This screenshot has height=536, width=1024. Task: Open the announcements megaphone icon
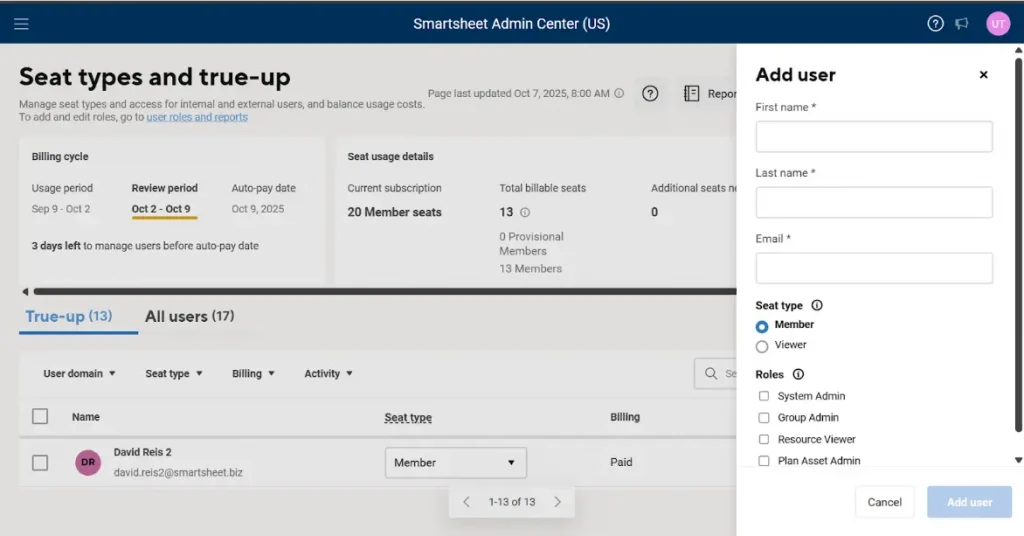(x=962, y=24)
